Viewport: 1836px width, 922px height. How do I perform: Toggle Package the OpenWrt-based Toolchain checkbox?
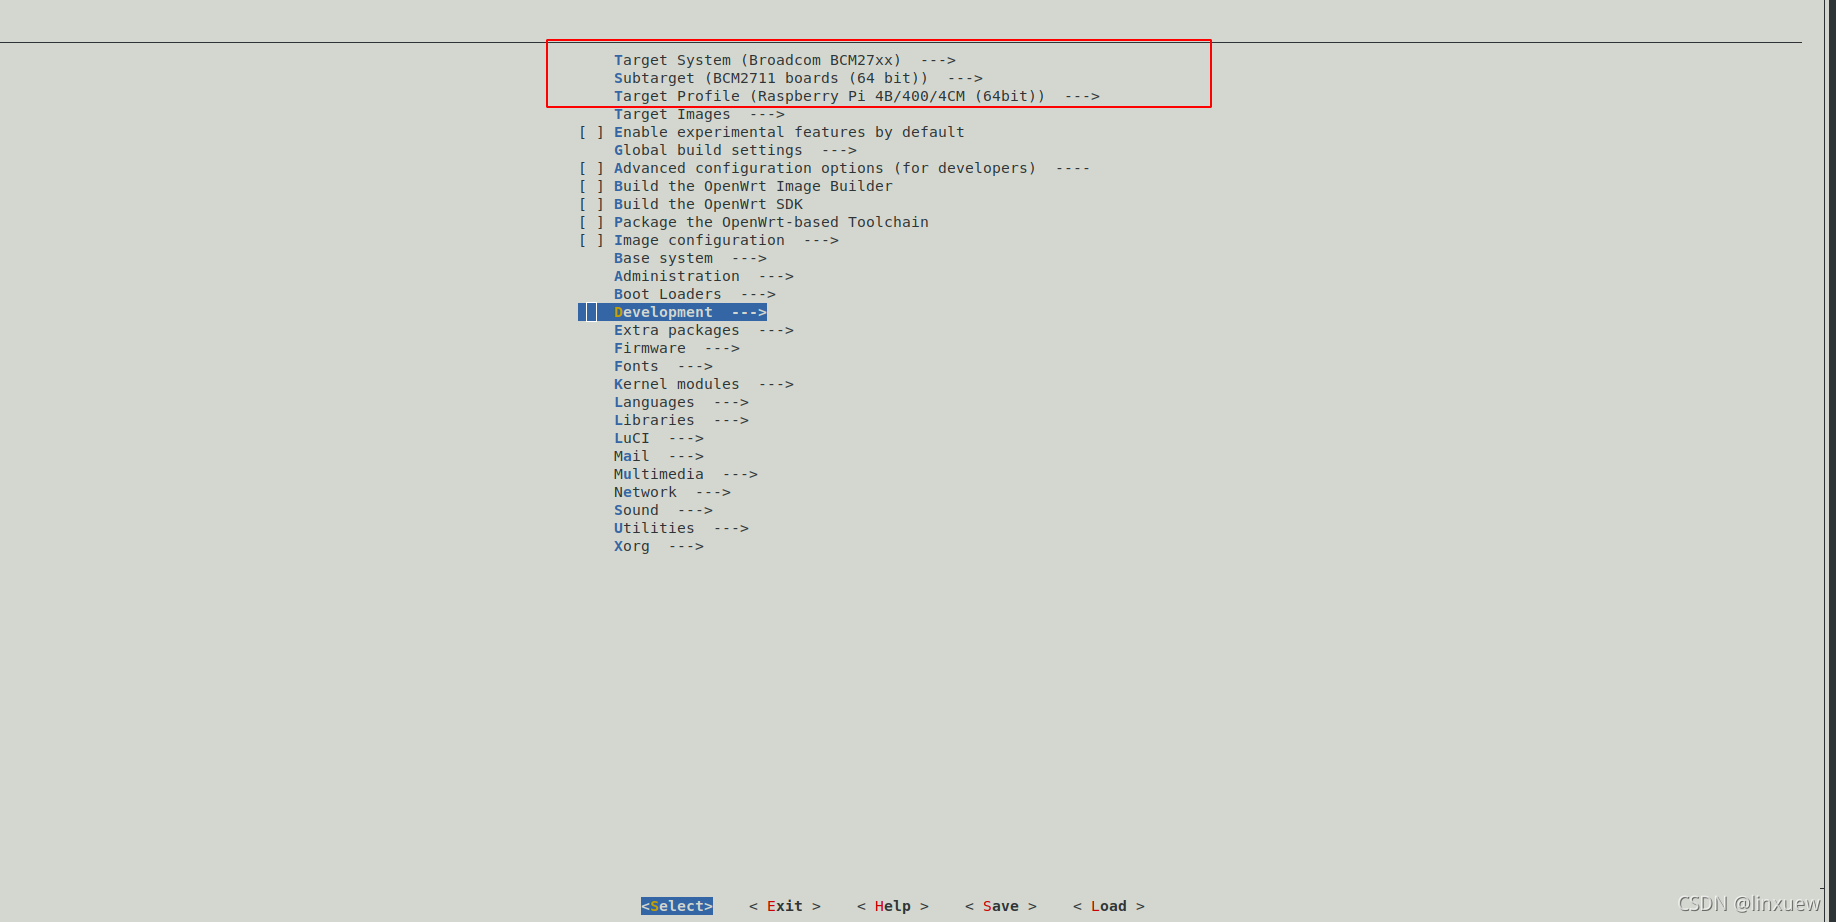click(x=591, y=222)
